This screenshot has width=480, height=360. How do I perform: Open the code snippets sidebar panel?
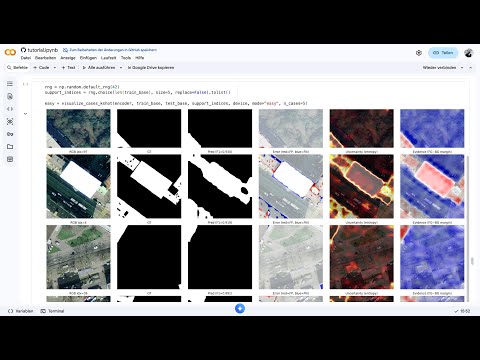10,109
